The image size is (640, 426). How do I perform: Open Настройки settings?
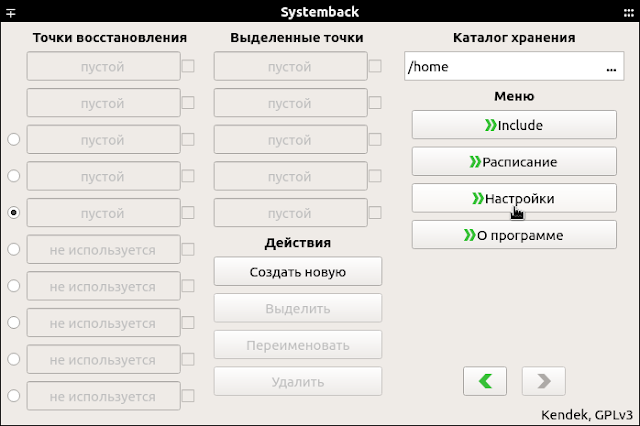click(x=514, y=198)
